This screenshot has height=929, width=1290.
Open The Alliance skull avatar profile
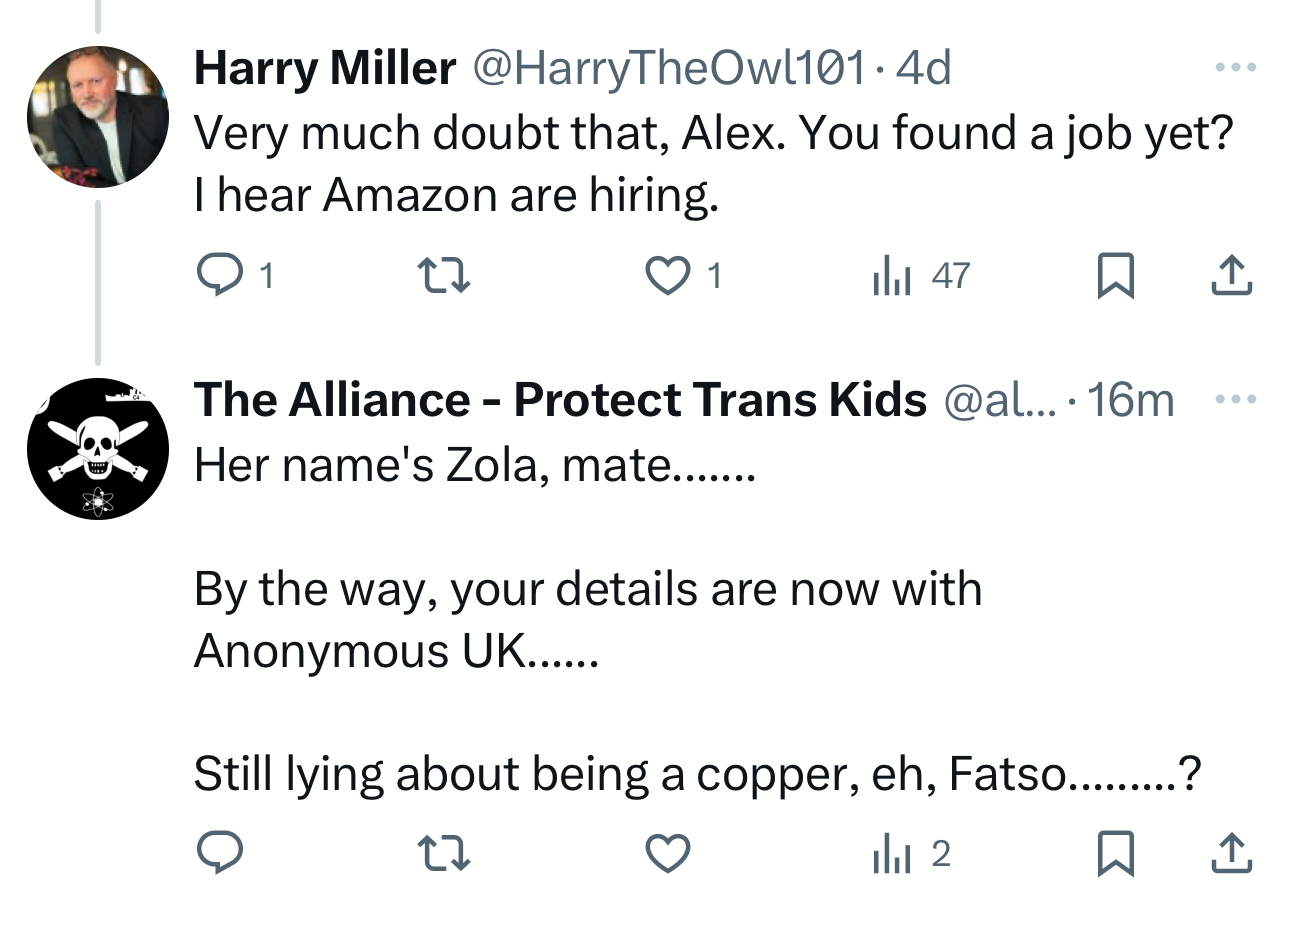[x=97, y=449]
